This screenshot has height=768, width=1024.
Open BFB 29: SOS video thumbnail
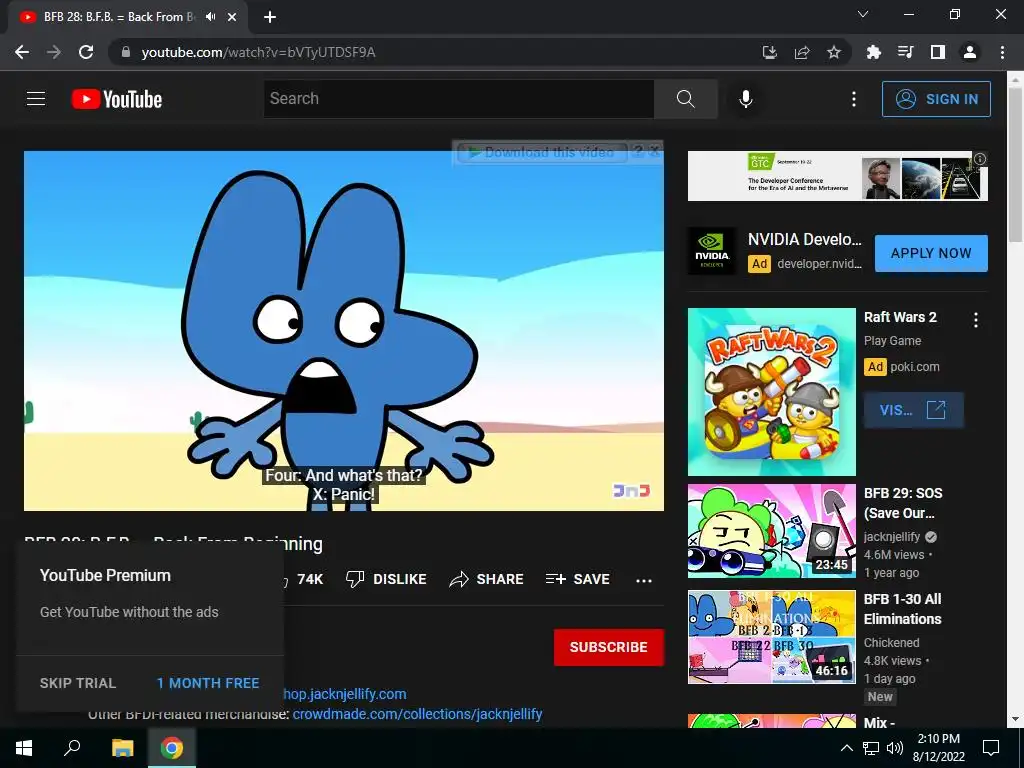point(771,531)
